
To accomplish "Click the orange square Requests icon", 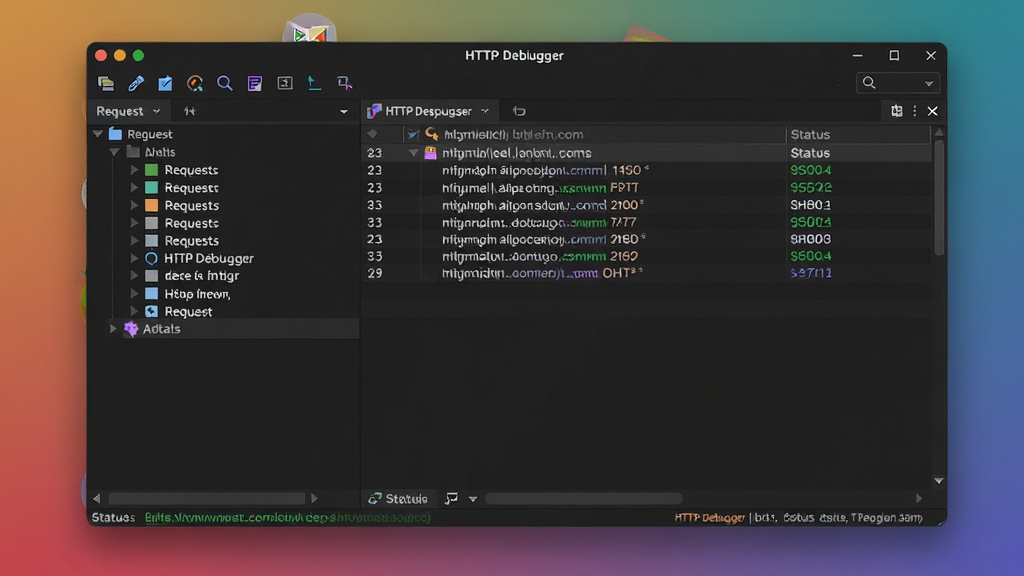I will 151,205.
